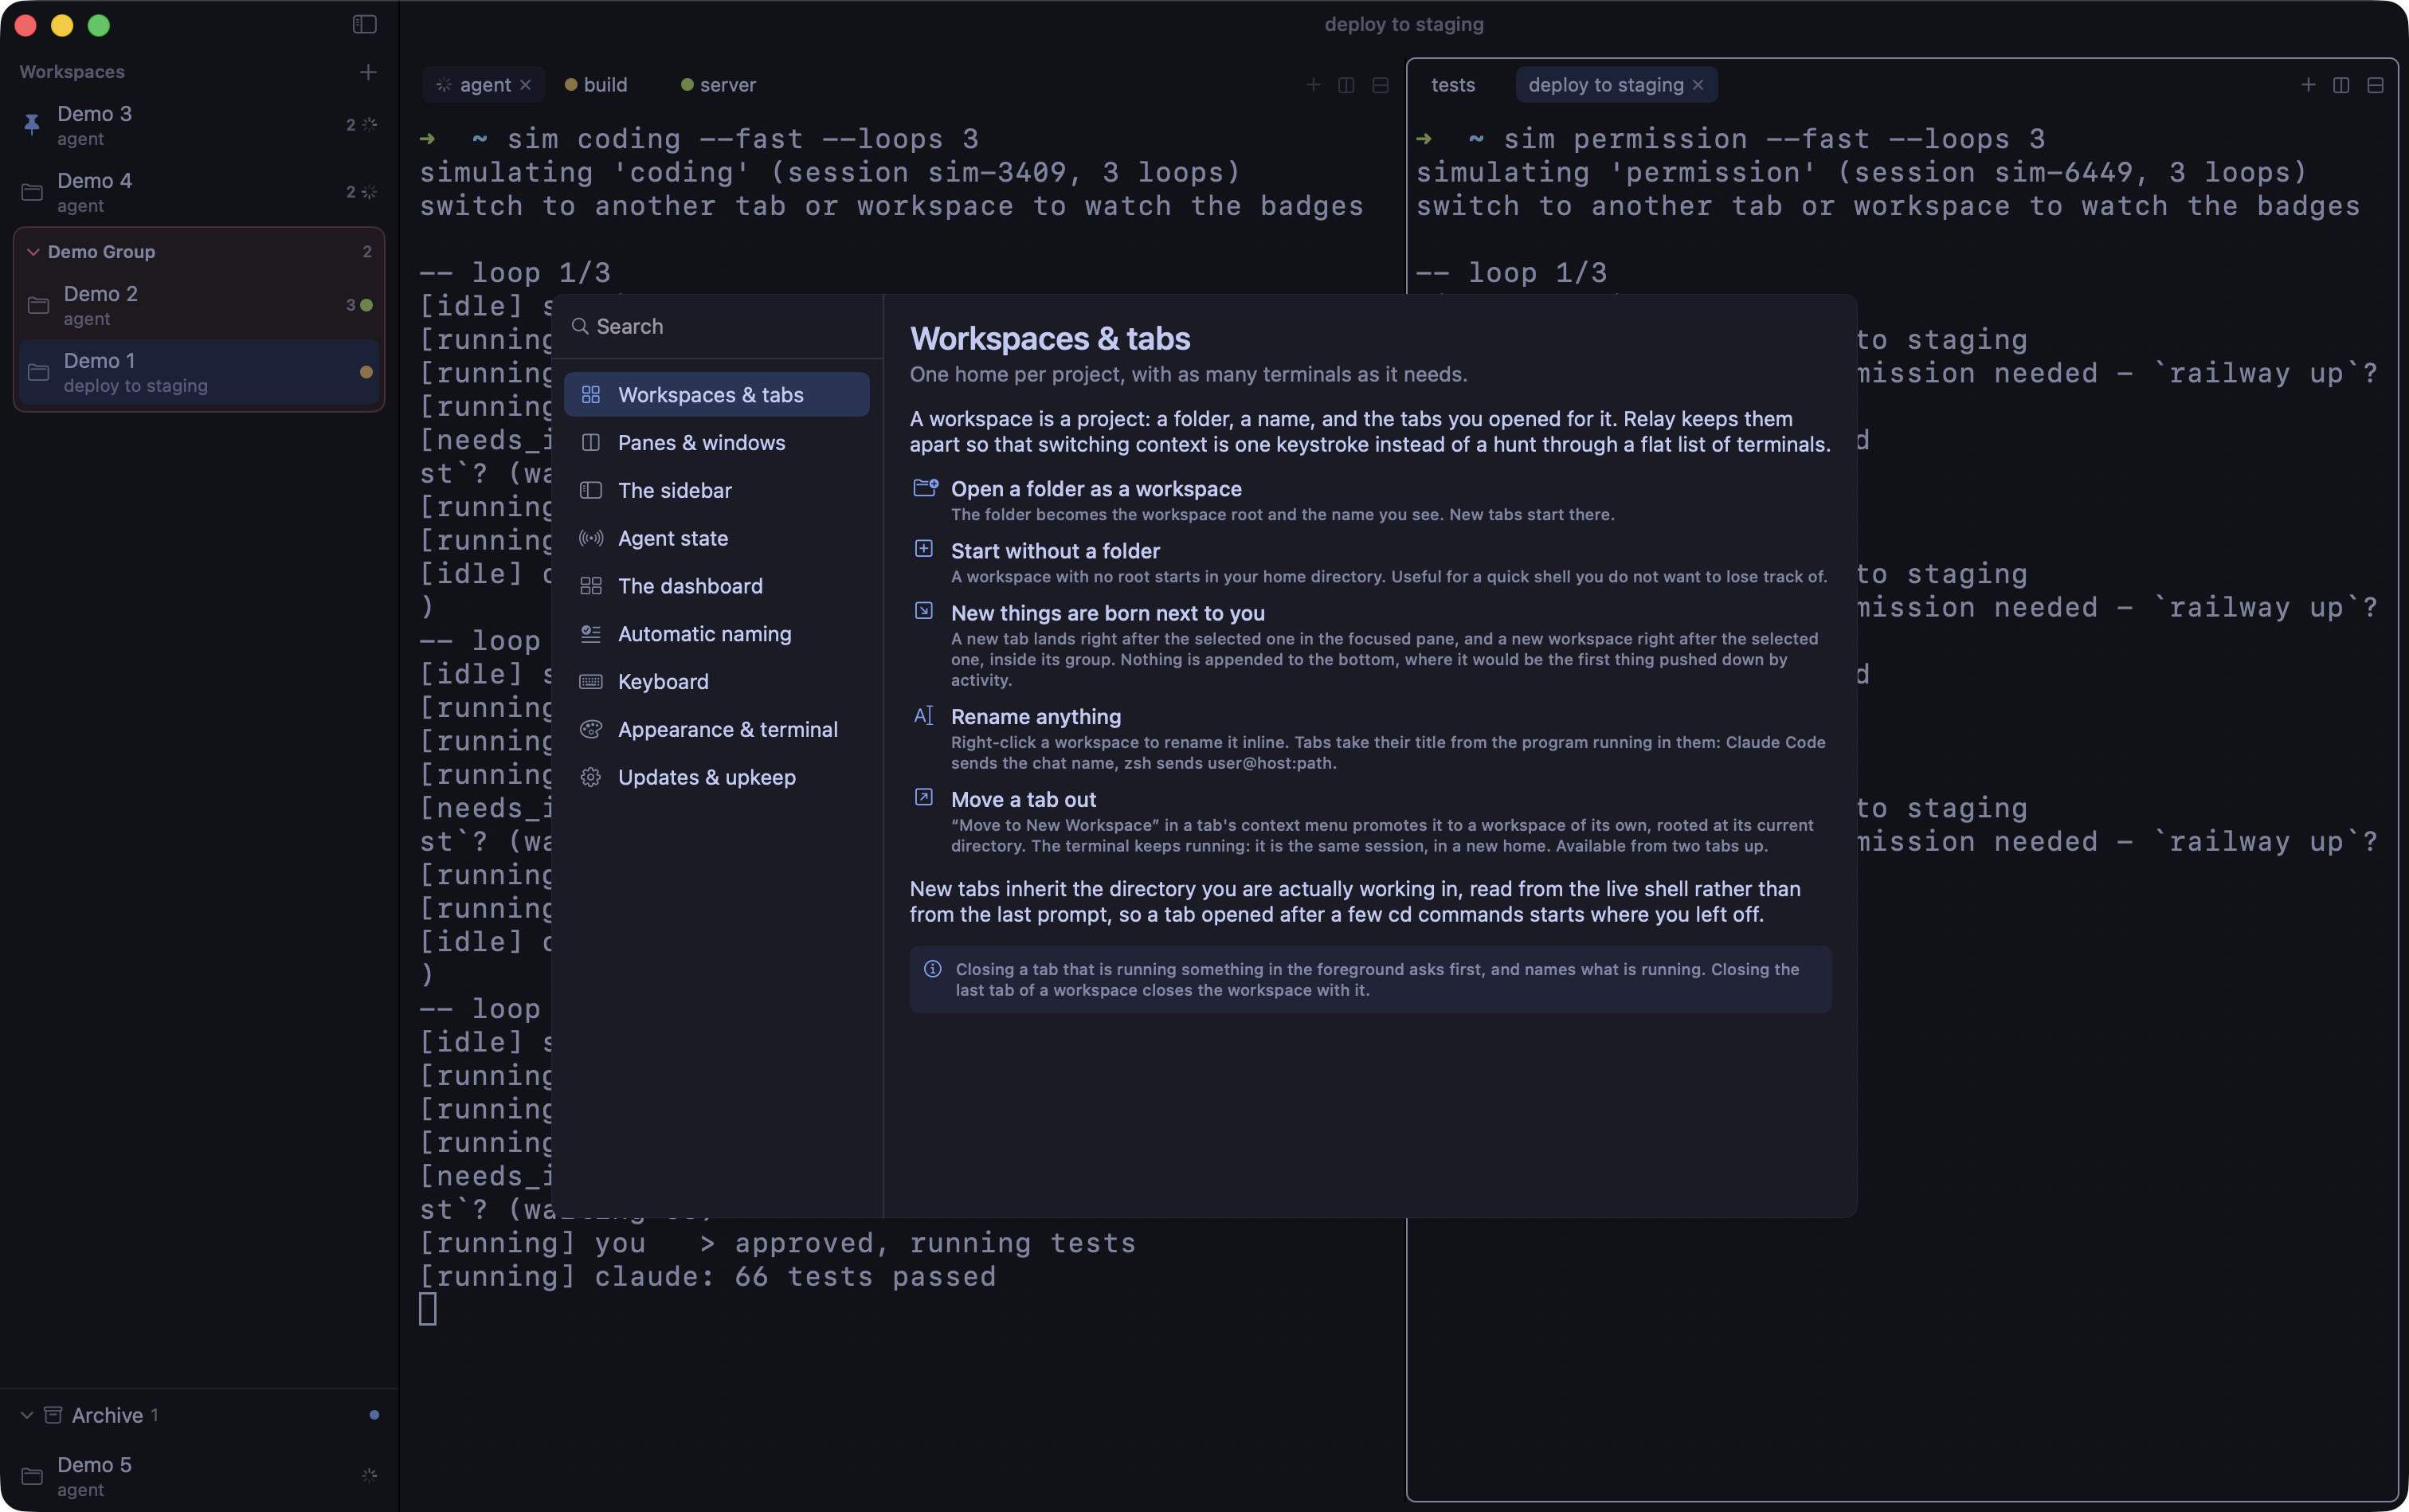
Task: Switch to the tests tab
Action: (x=1453, y=85)
